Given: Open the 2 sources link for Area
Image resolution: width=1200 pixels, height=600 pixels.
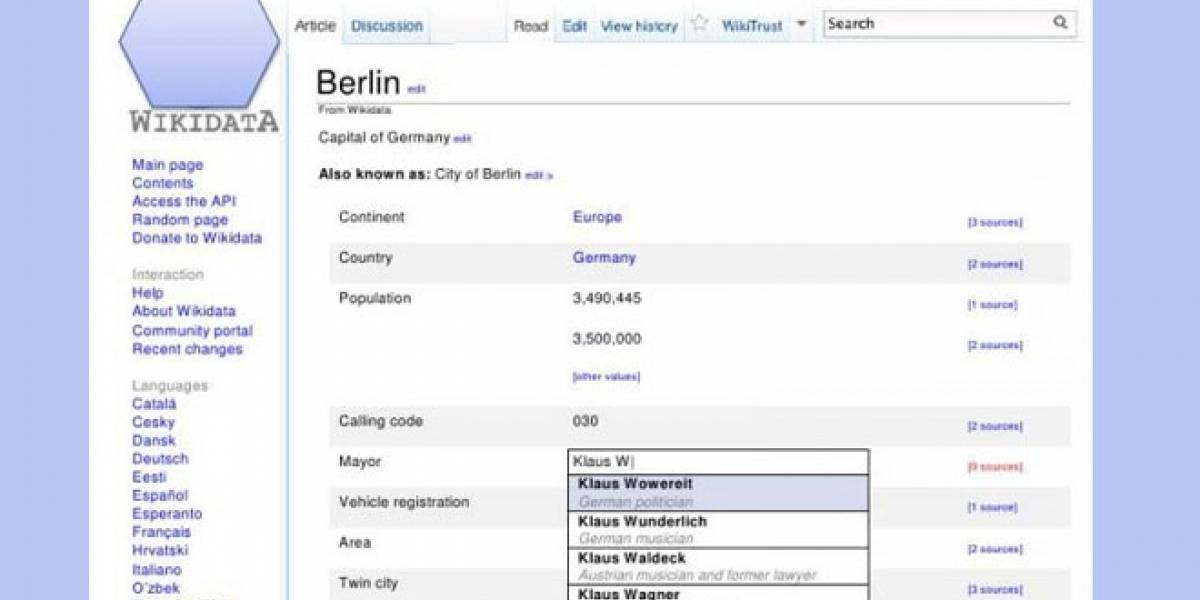Looking at the screenshot, I should (x=995, y=549).
